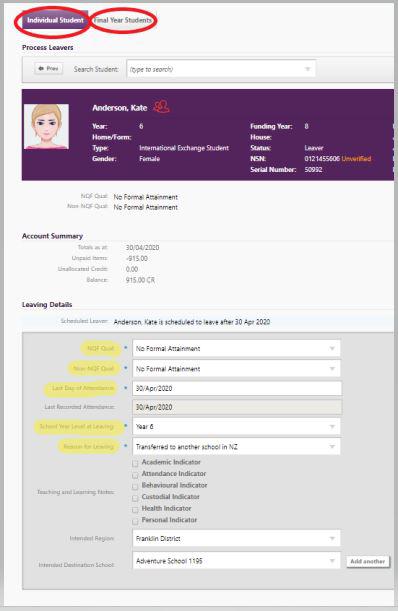Switch to Individual Student tab

click(55, 20)
